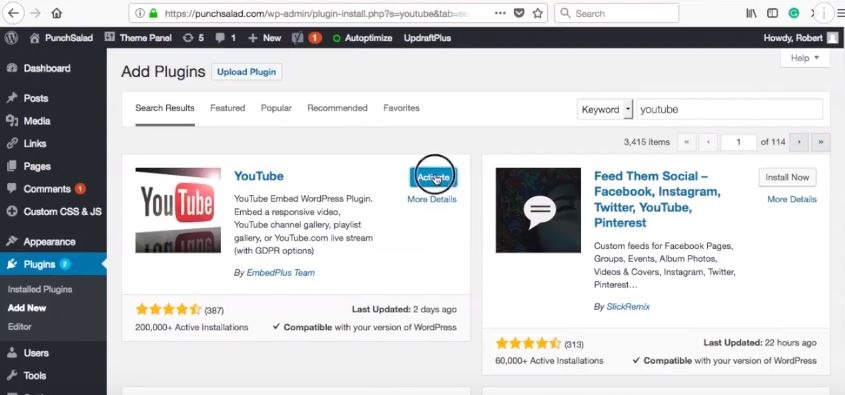Click the '3,415 items' result count
This screenshot has height=395, width=845.
click(x=647, y=142)
